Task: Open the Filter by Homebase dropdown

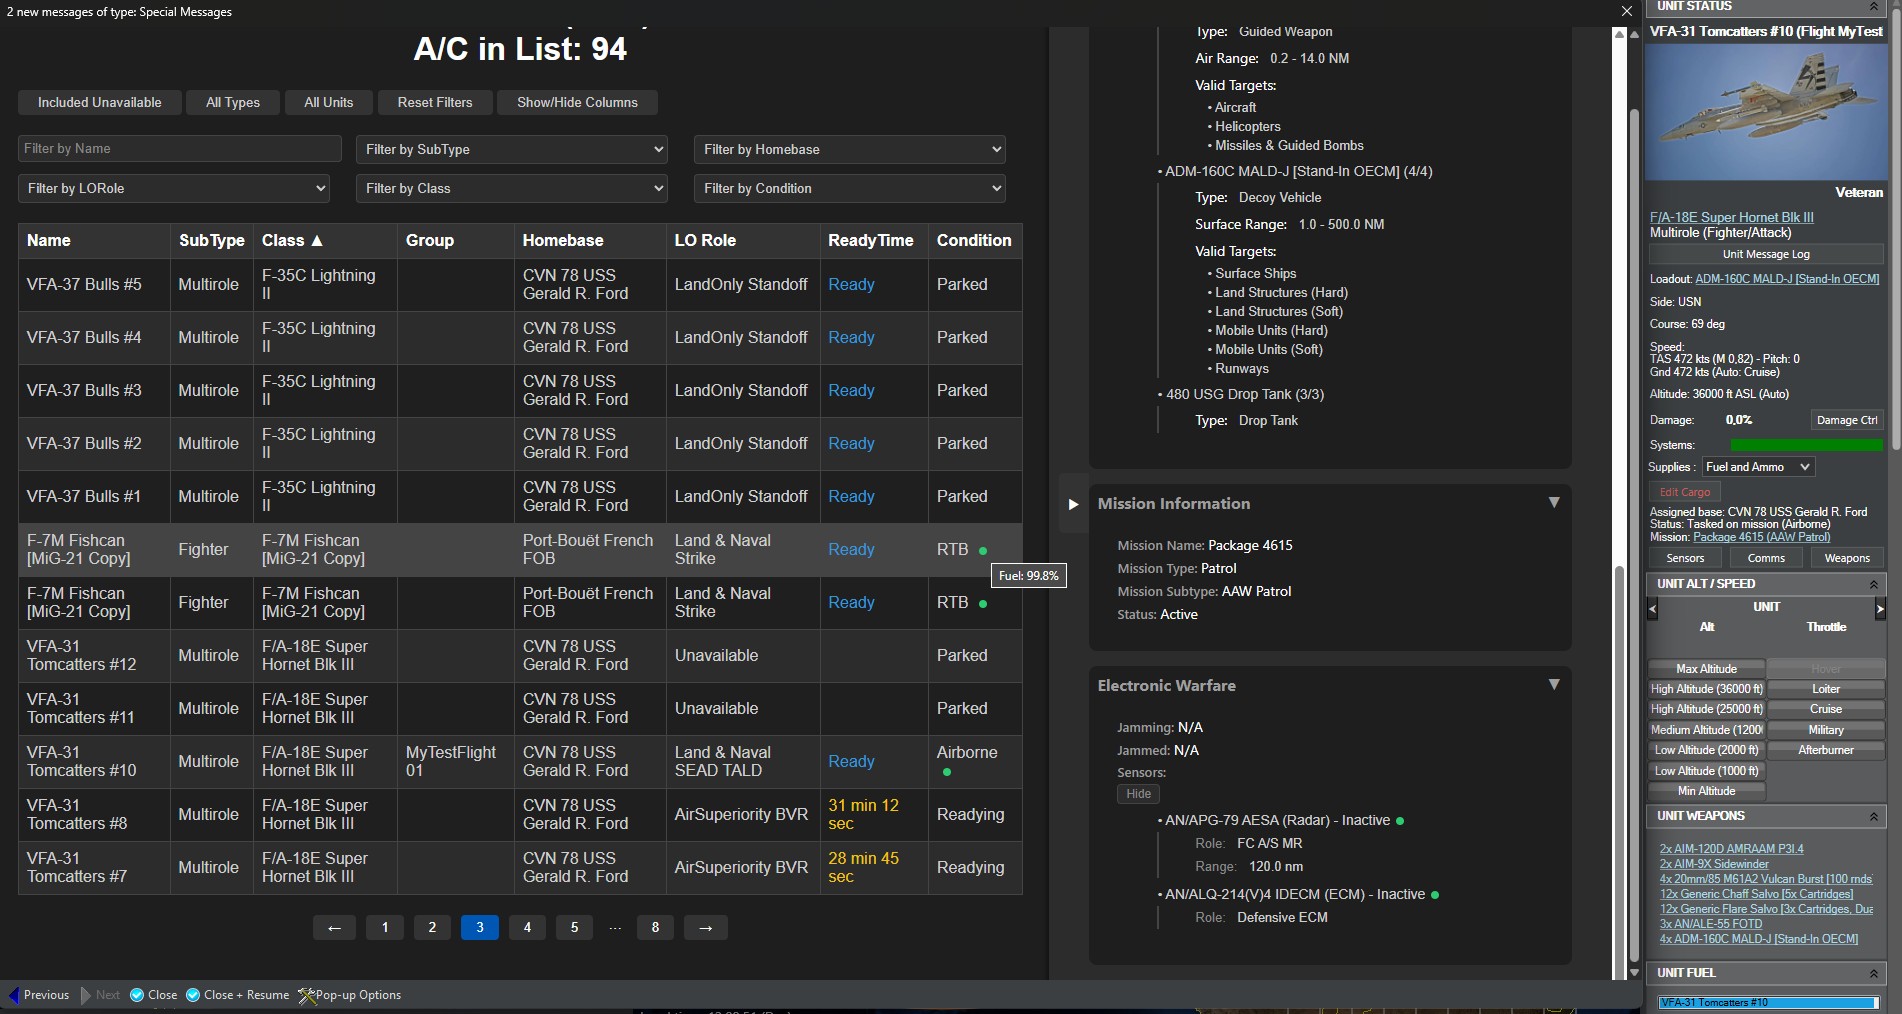Action: pyautogui.click(x=849, y=149)
